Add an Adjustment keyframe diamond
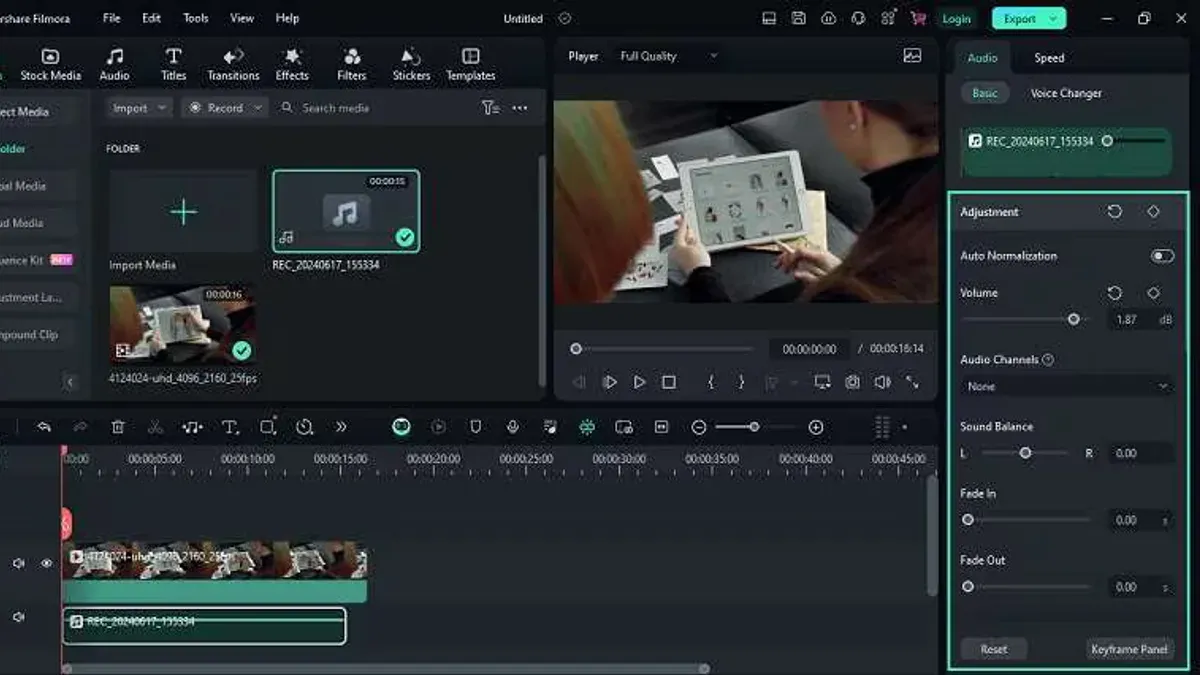 1153,212
